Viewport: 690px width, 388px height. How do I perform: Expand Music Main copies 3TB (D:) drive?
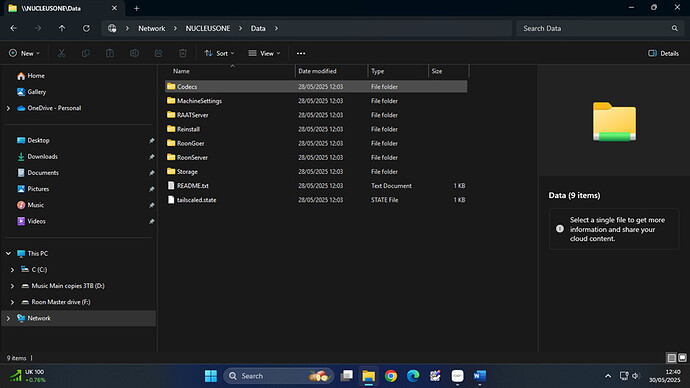12,286
